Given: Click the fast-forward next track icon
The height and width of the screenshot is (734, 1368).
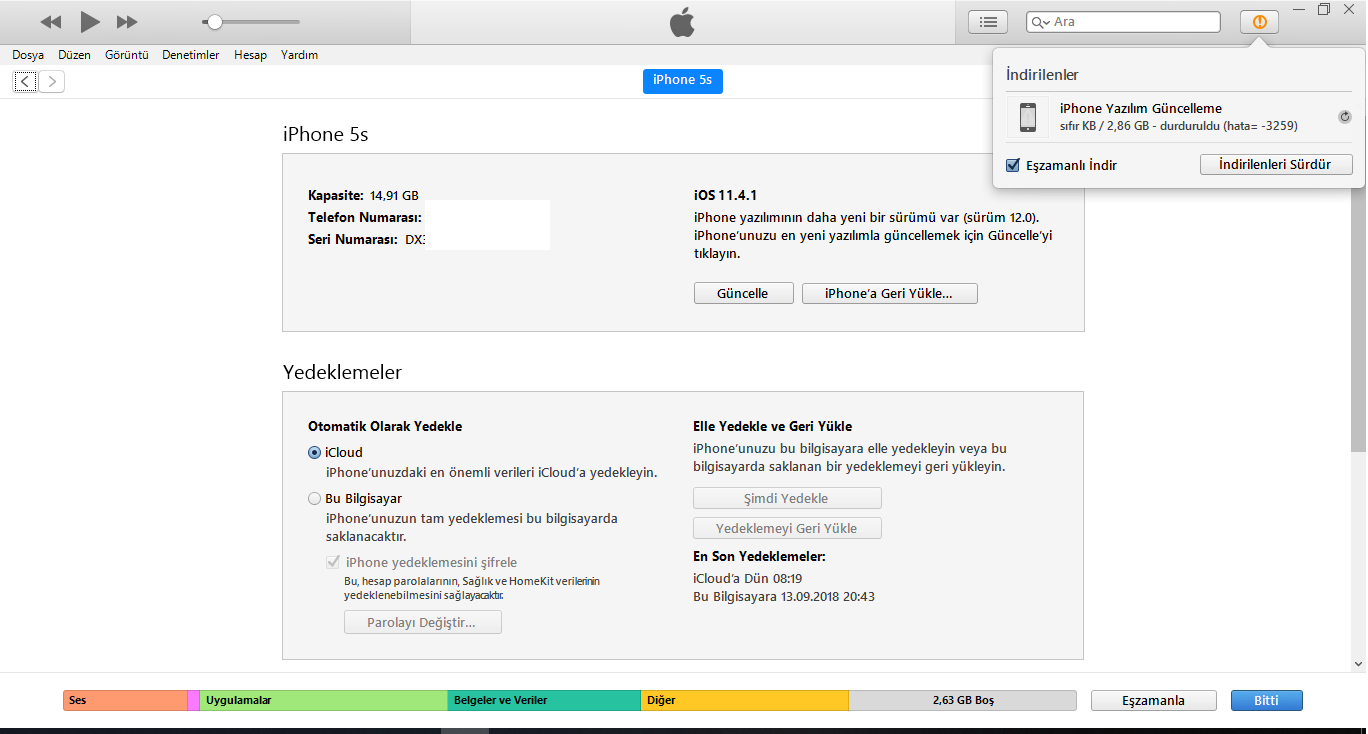Looking at the screenshot, I should (127, 21).
